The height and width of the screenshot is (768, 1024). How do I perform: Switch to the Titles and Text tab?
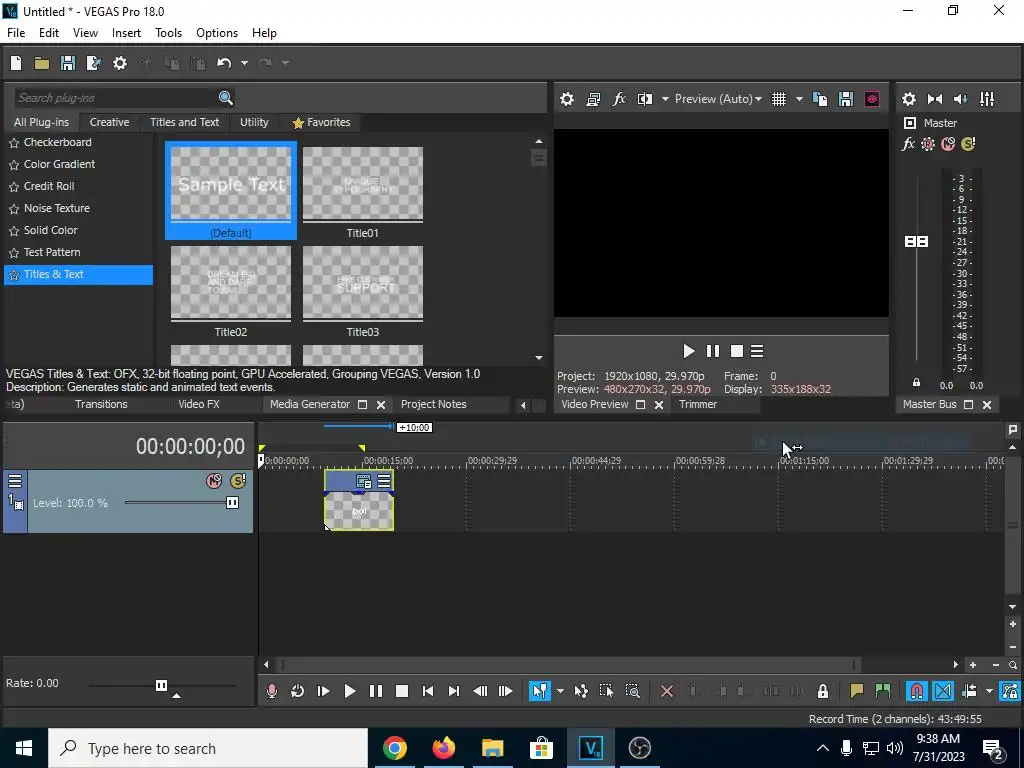pyautogui.click(x=184, y=122)
